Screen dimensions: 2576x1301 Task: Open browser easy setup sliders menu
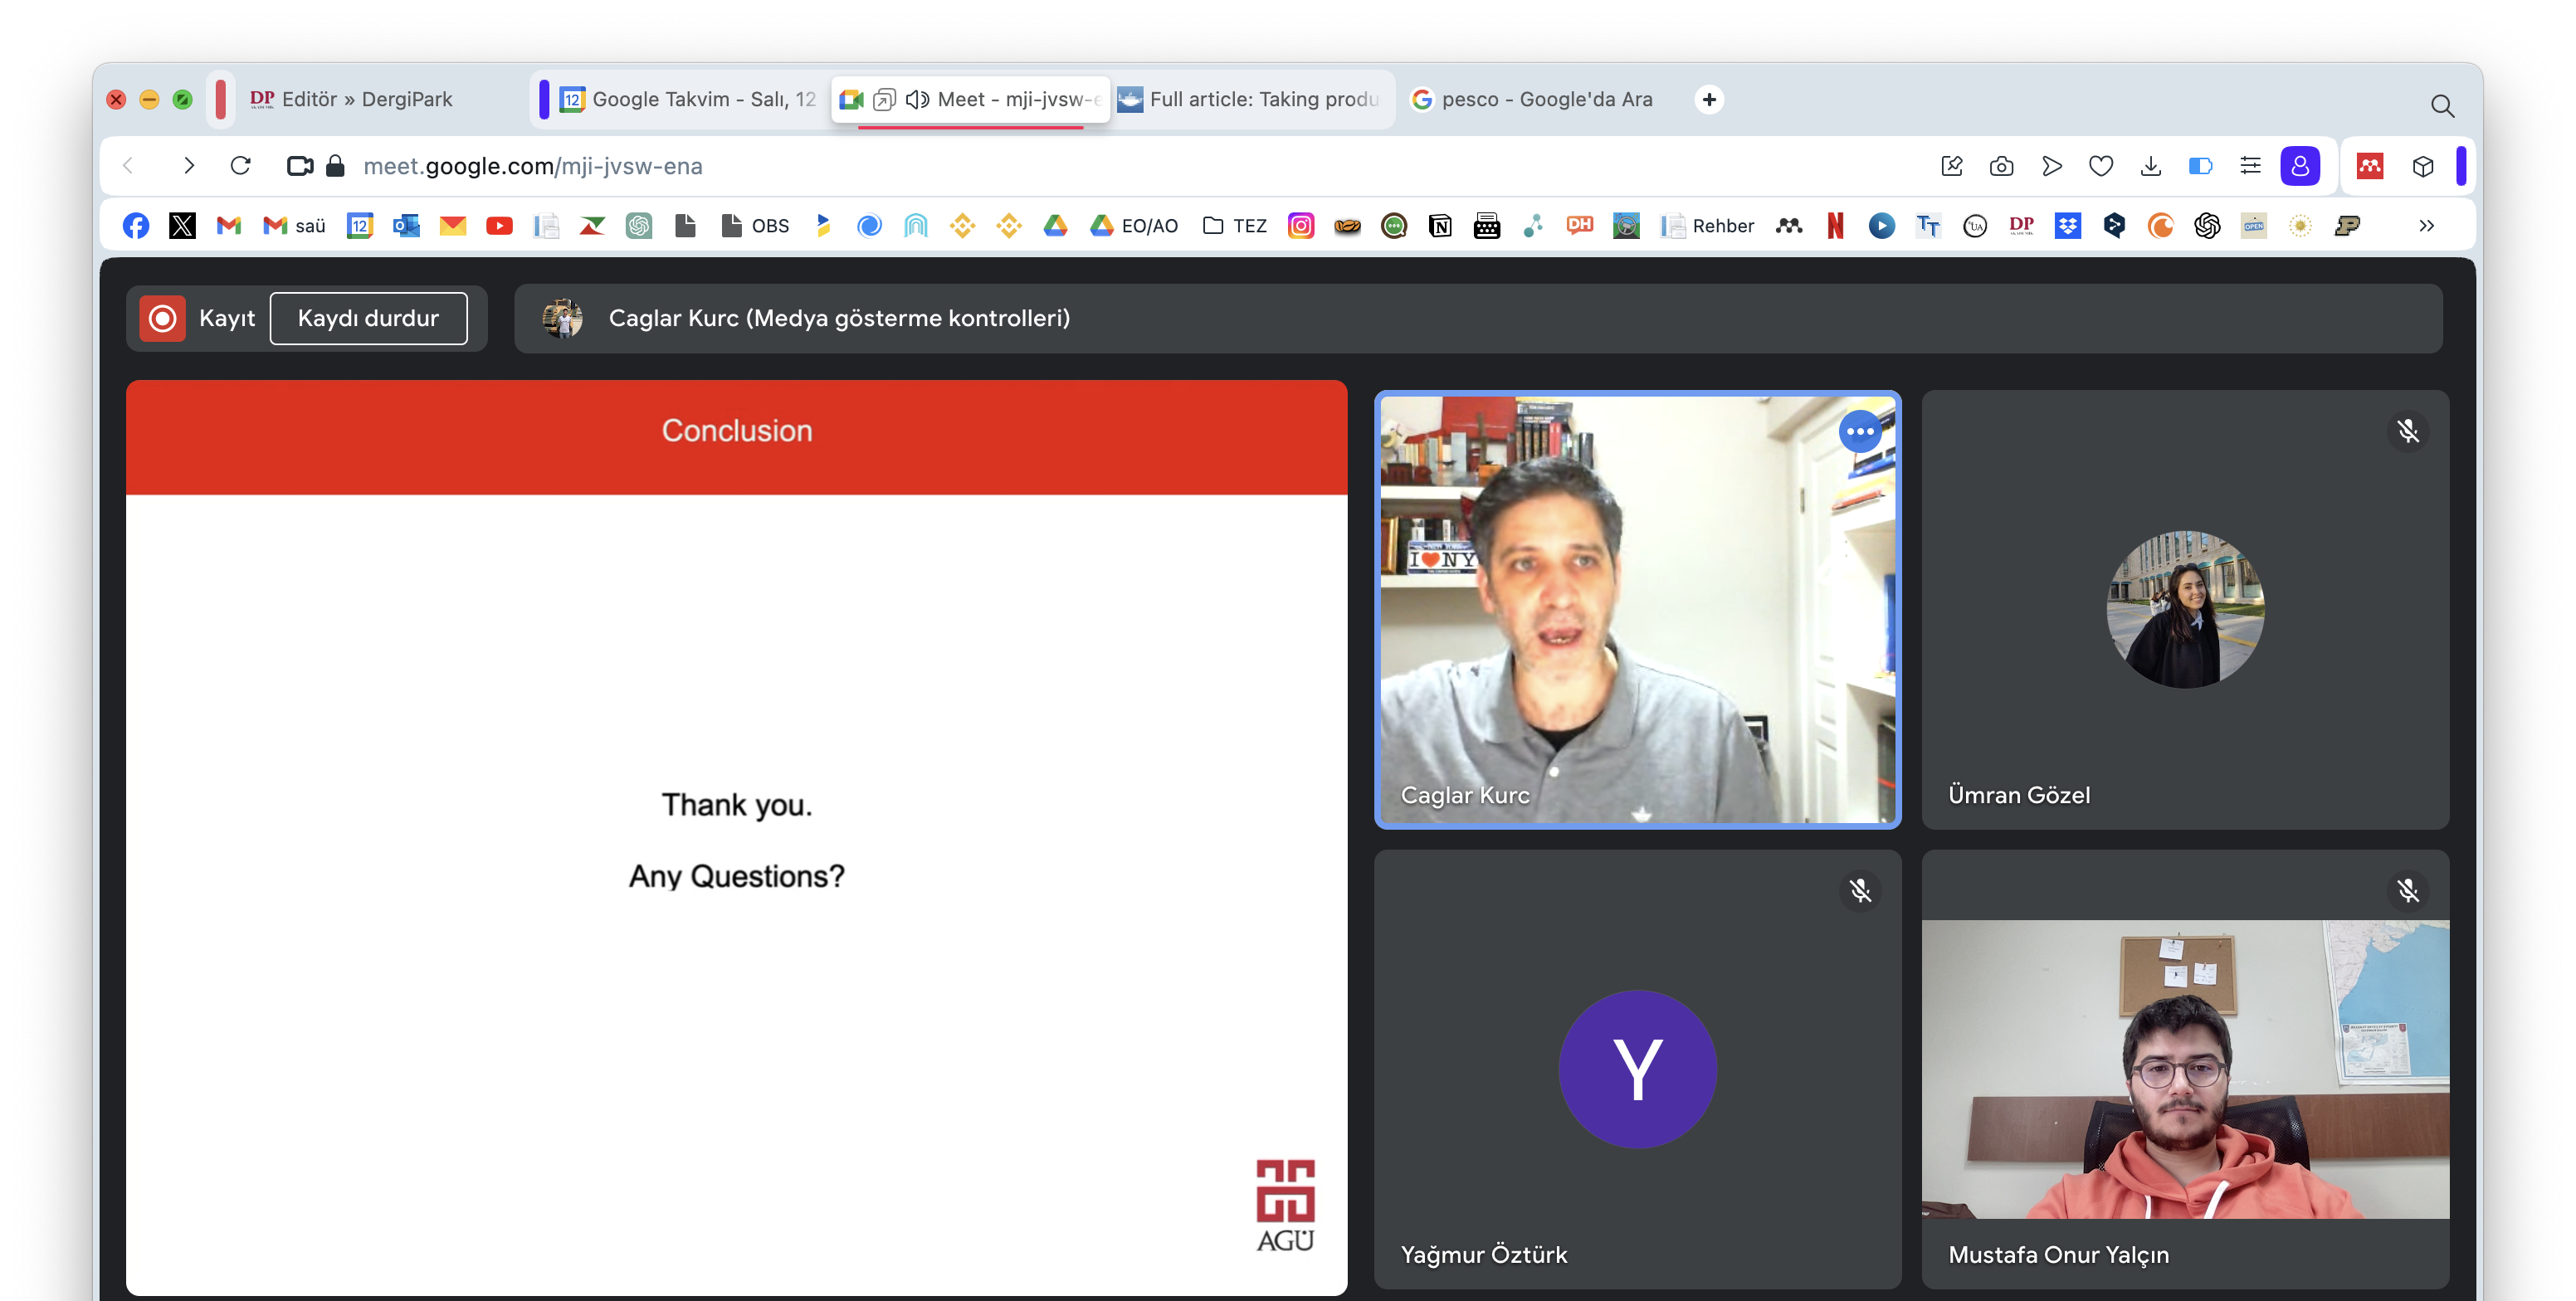point(2250,166)
